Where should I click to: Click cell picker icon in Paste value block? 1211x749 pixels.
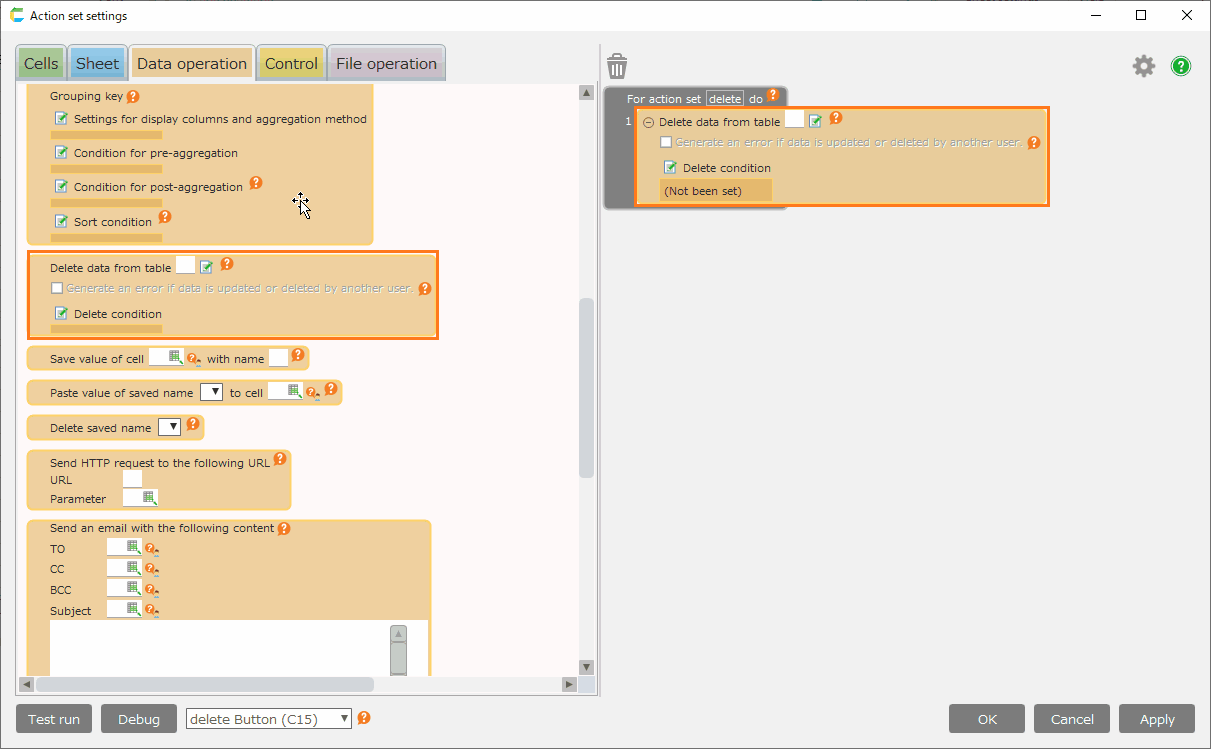294,391
